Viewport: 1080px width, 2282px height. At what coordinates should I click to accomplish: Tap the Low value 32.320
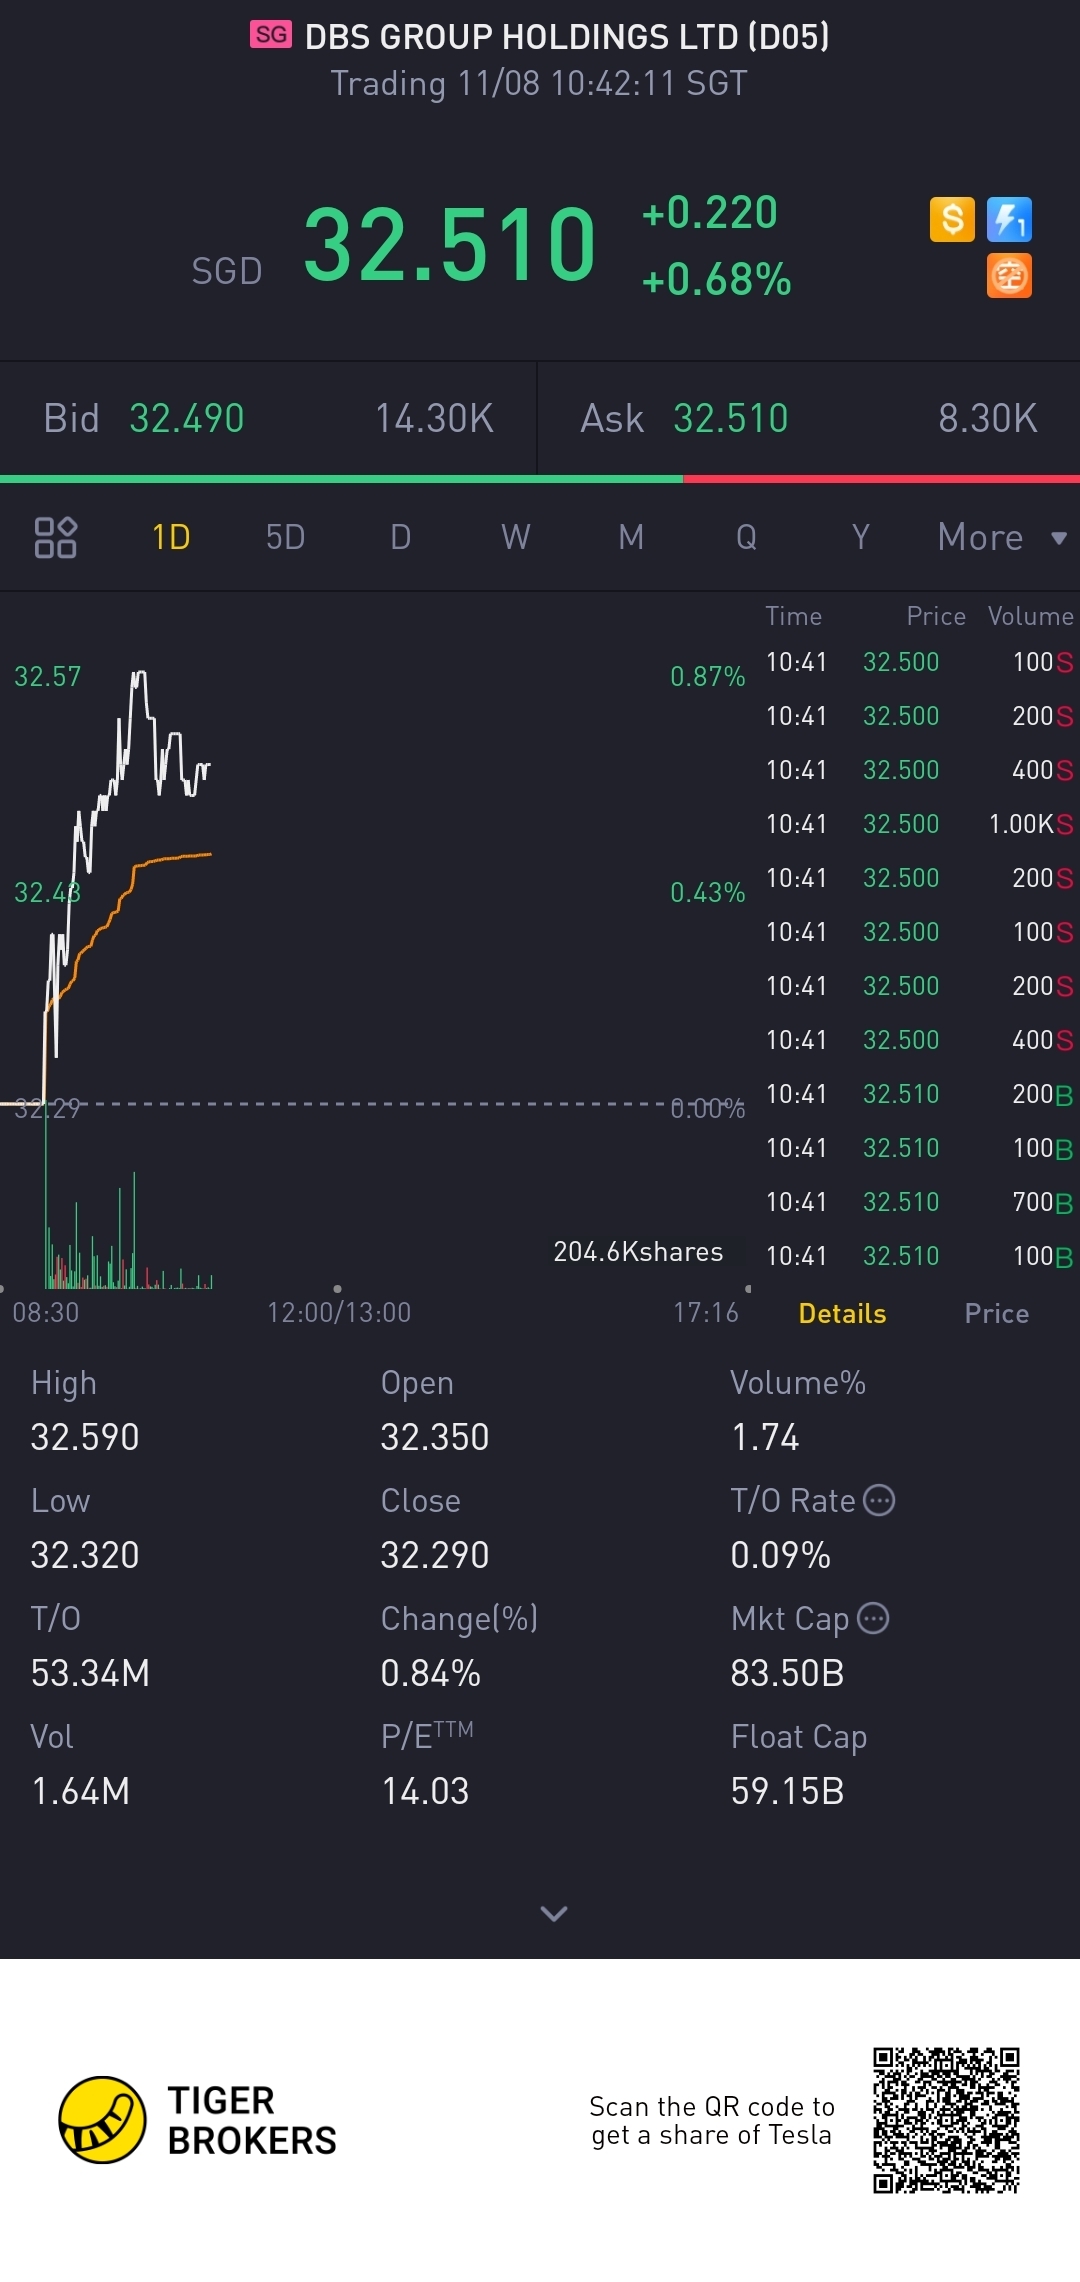85,1555
